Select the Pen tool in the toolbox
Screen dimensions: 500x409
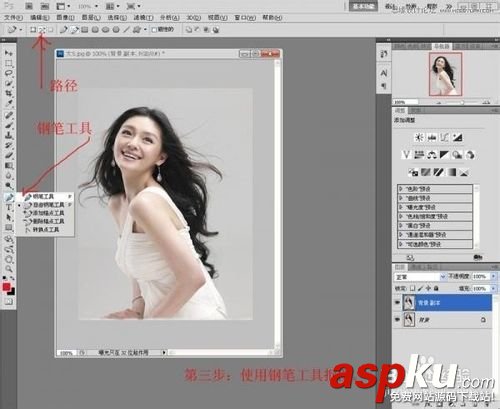9,197
